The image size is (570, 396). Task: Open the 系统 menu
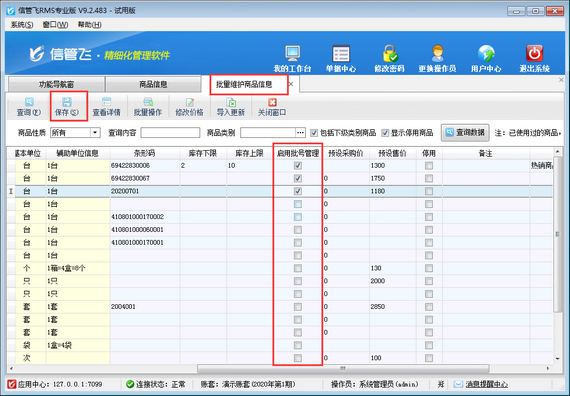[x=22, y=25]
